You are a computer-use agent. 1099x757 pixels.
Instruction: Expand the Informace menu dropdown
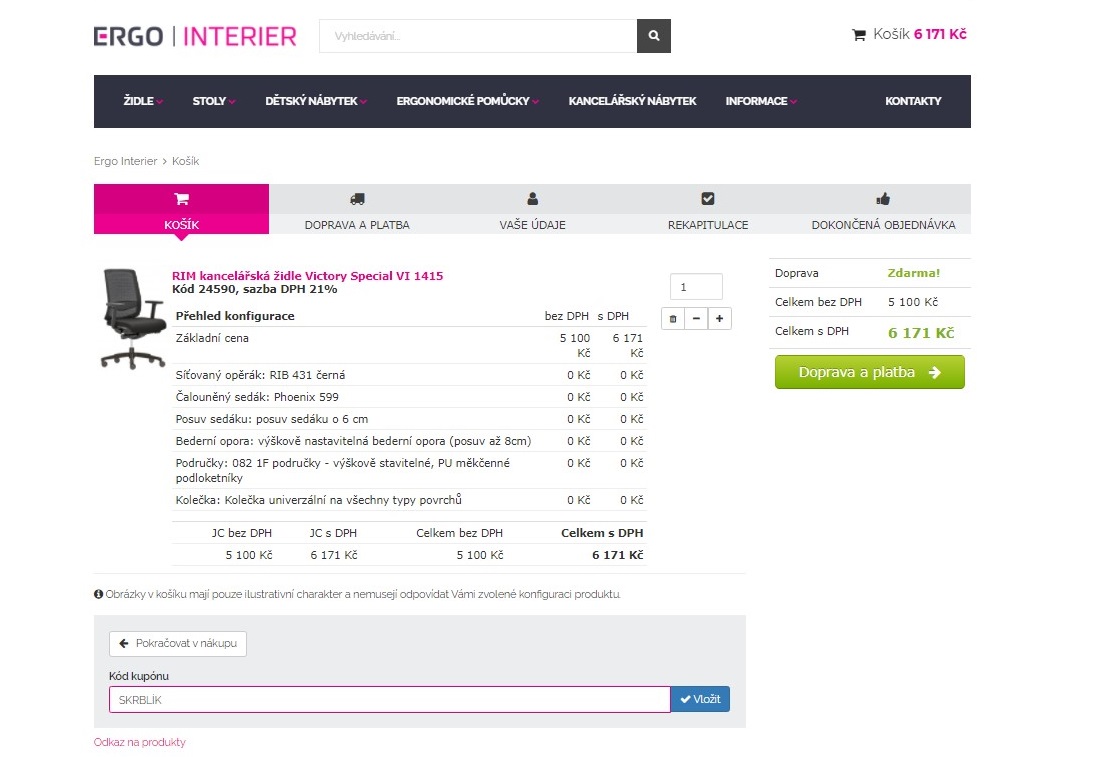761,101
